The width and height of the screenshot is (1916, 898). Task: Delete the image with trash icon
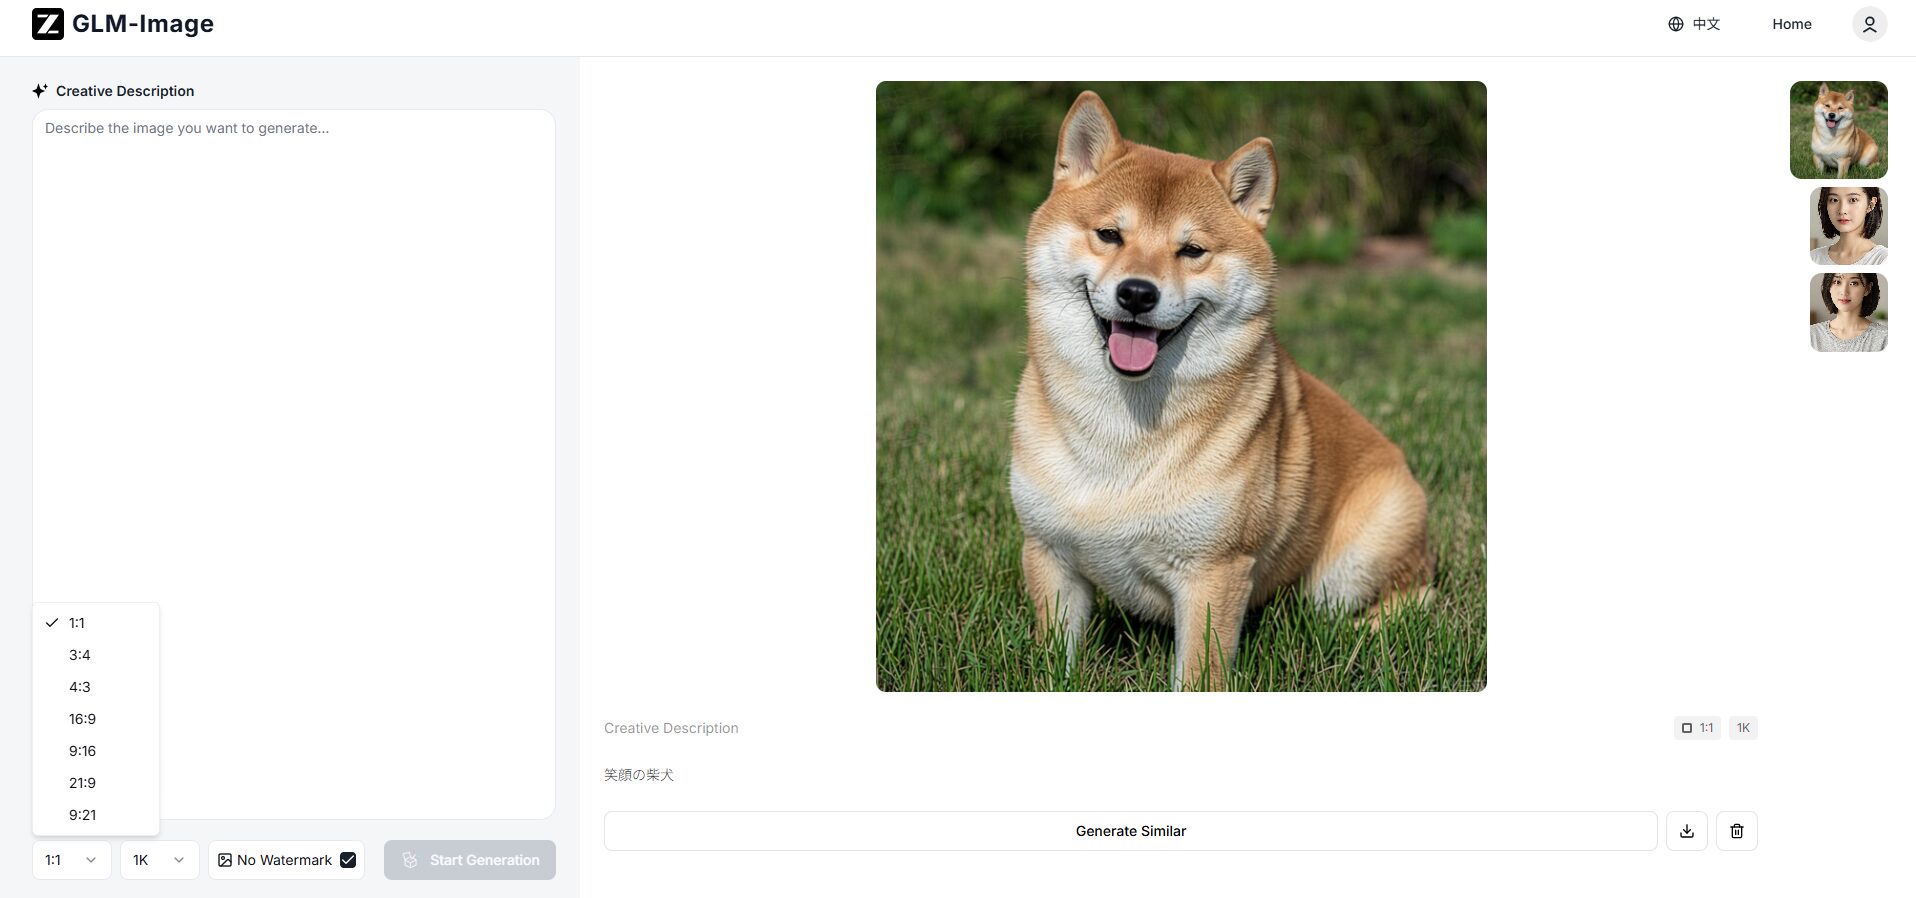pos(1736,831)
